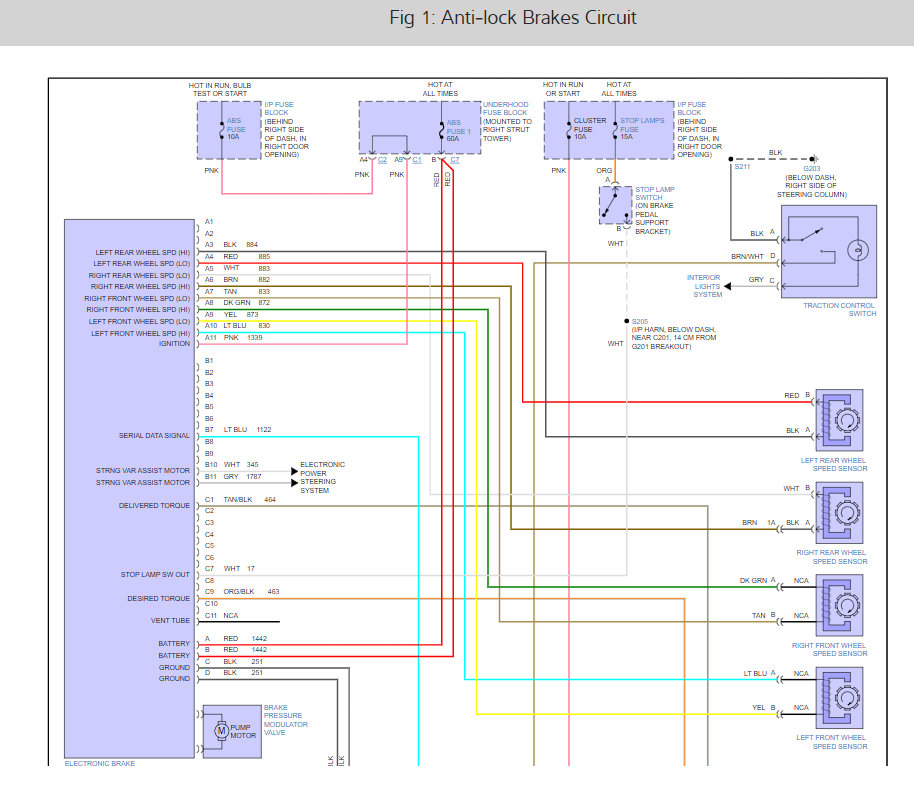Click the Left Front Wheel Speed Sensor symbol
Viewport: 914px width, 787px height.
839,698
